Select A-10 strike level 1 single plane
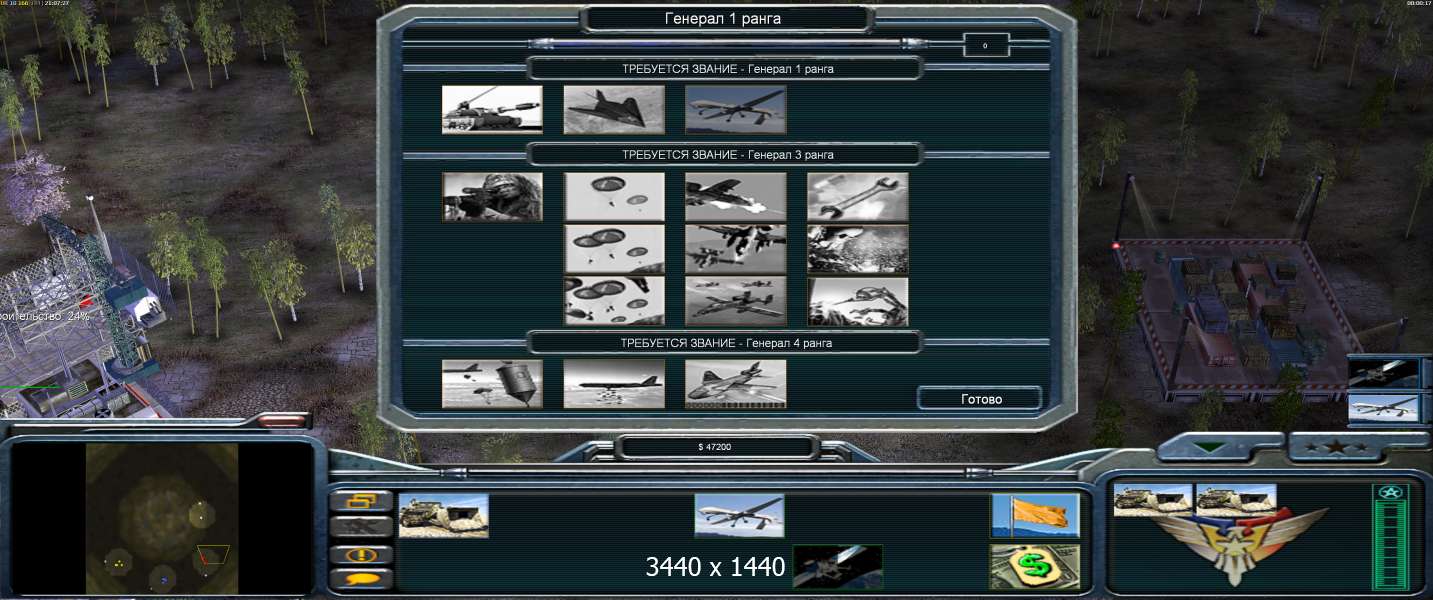Viewport: 1433px width, 600px height. (736, 196)
